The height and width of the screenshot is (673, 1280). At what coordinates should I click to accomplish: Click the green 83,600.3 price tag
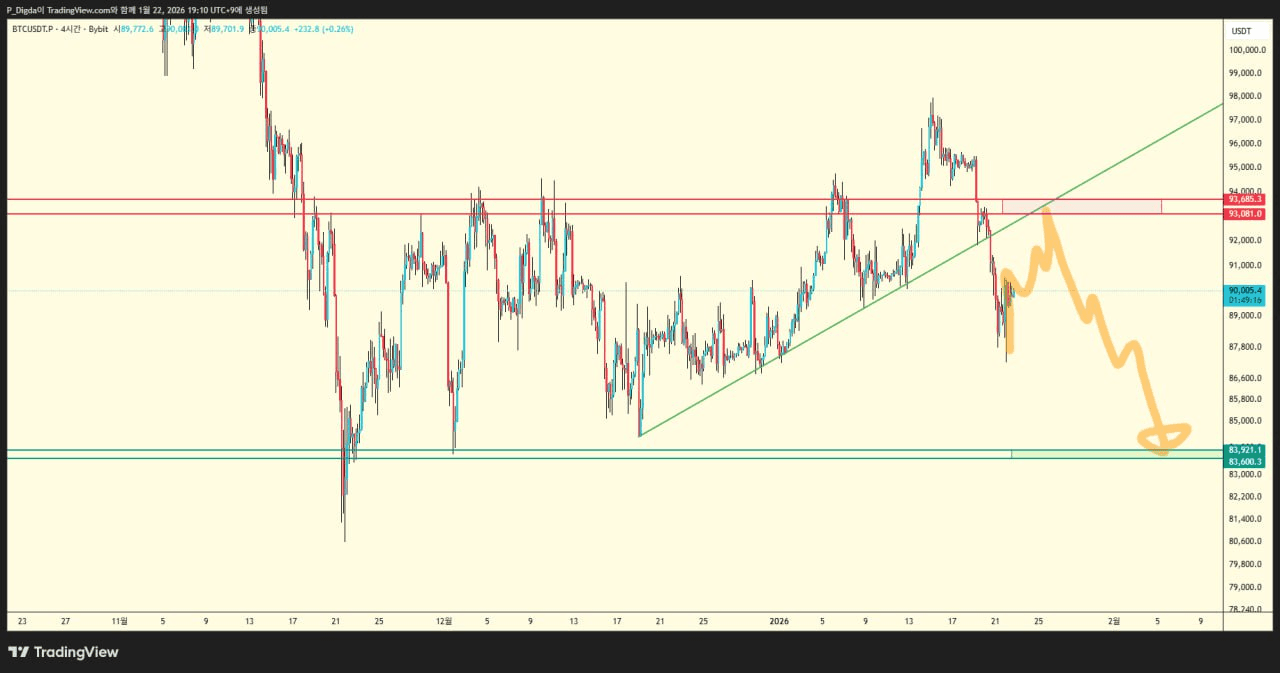[x=1246, y=461]
